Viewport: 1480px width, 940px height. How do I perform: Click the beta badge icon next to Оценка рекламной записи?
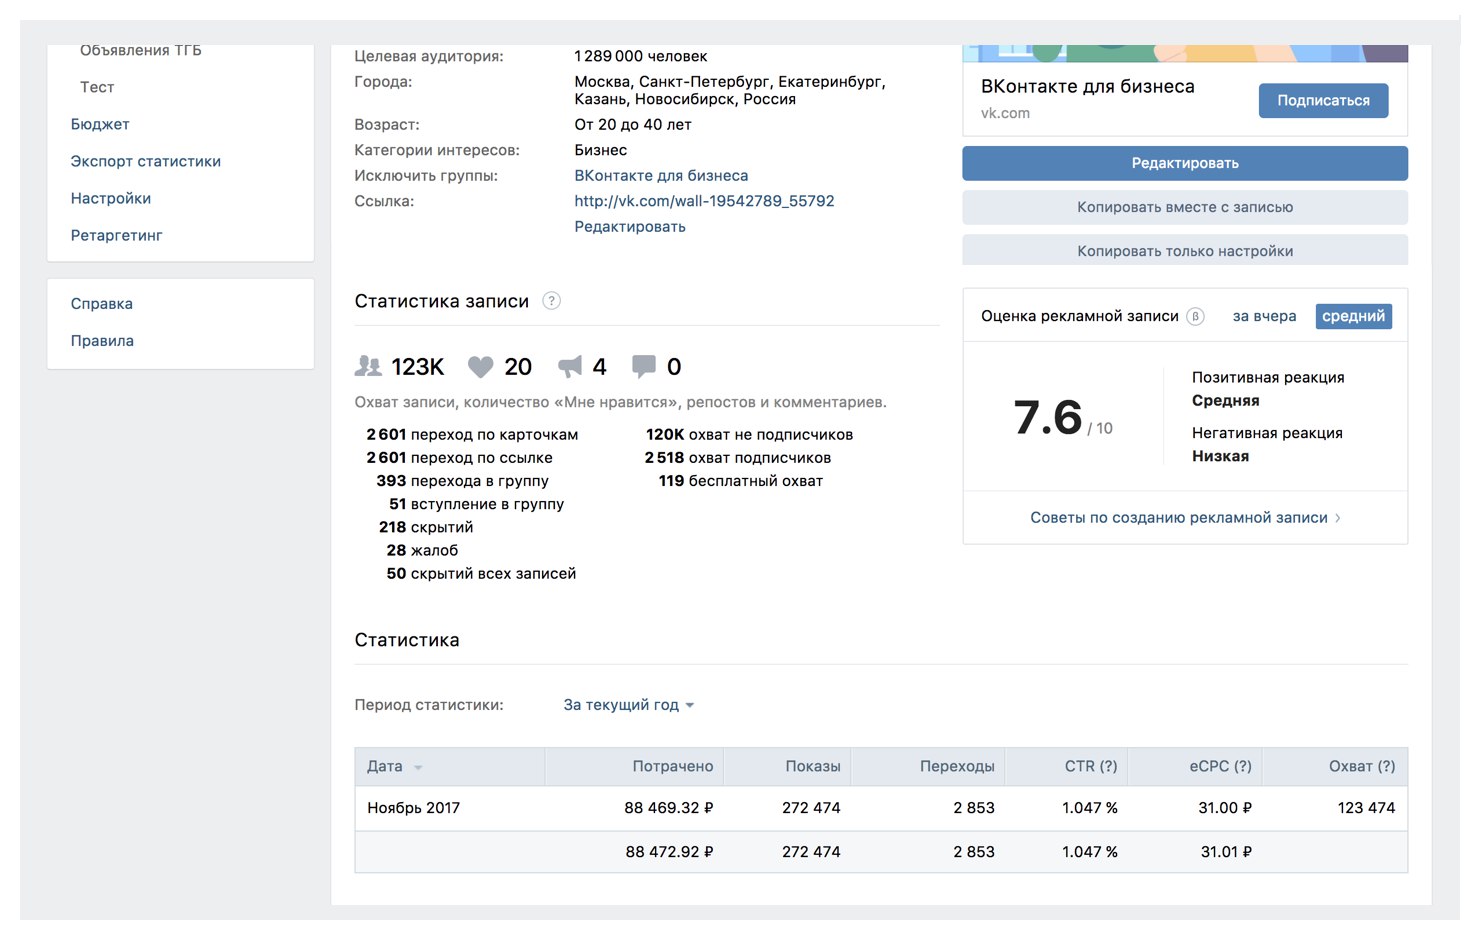click(x=1195, y=316)
